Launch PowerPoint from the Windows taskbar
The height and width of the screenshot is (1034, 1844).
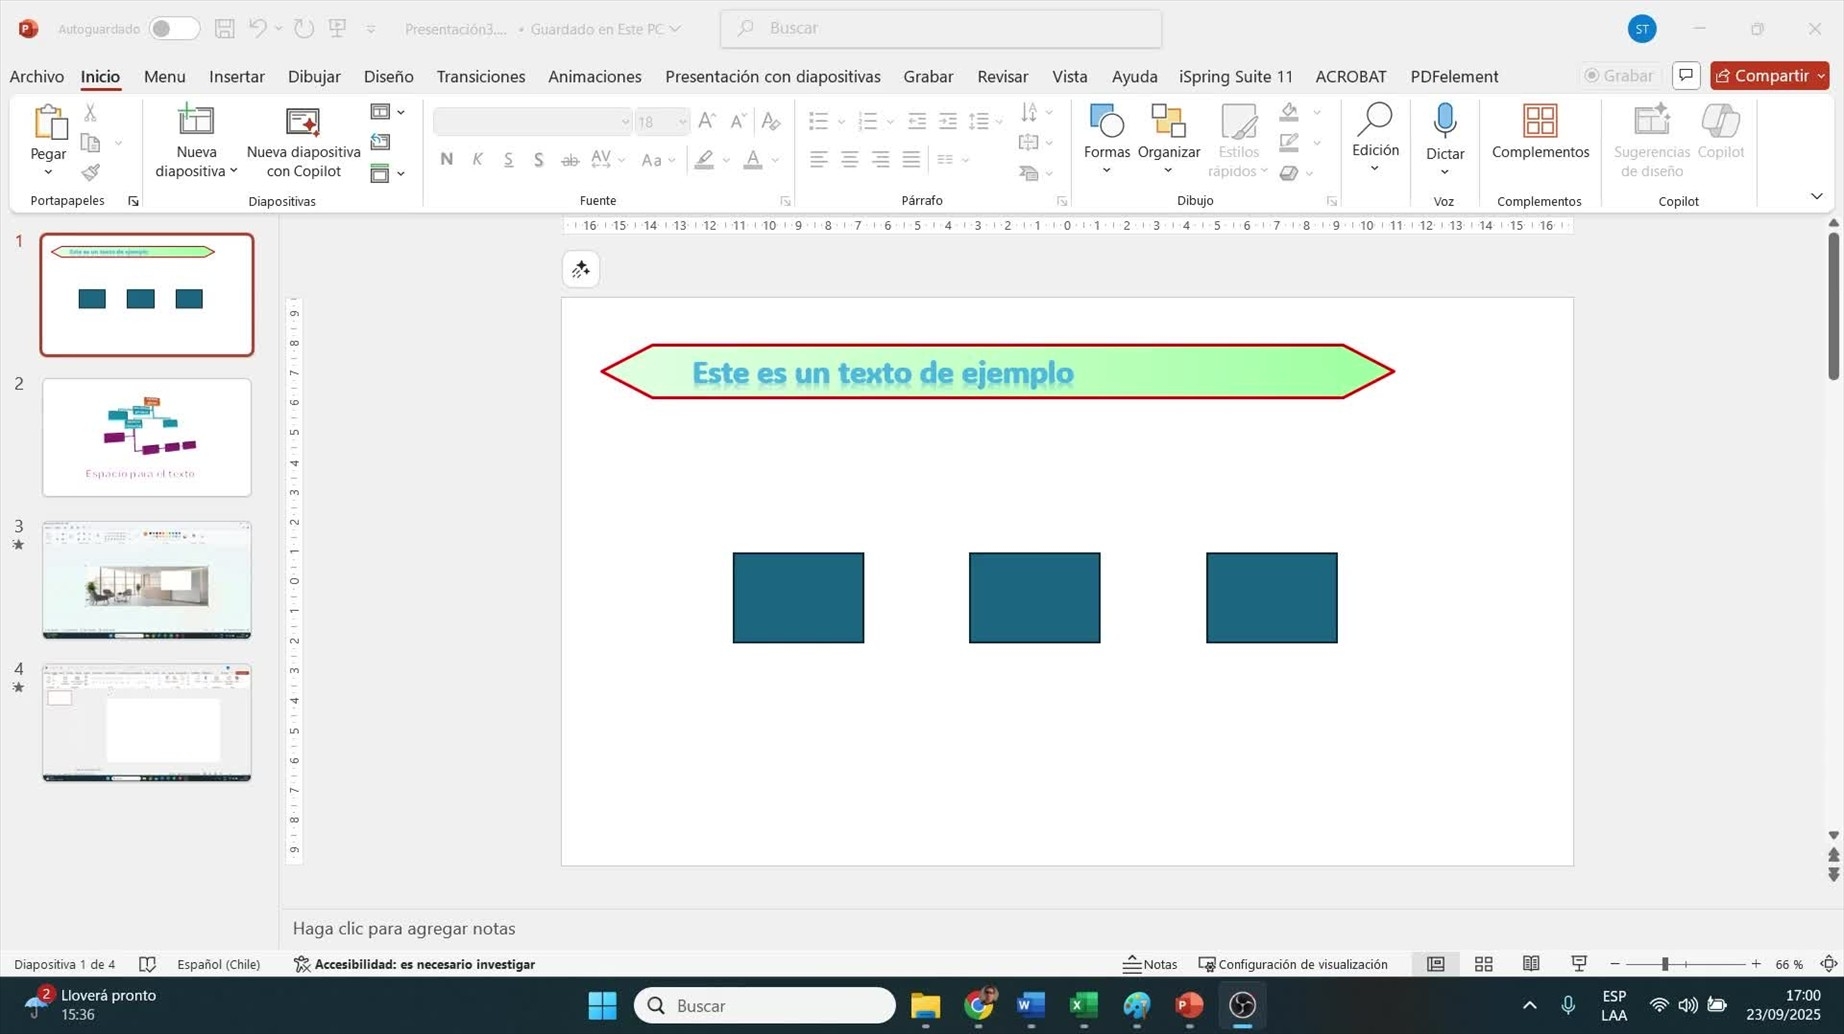[1188, 1005]
